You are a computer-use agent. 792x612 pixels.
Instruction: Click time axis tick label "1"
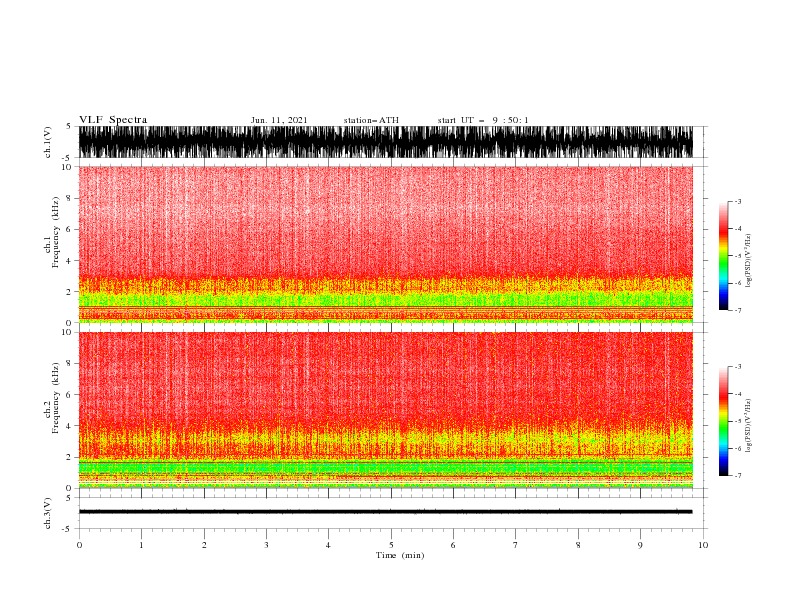(141, 545)
